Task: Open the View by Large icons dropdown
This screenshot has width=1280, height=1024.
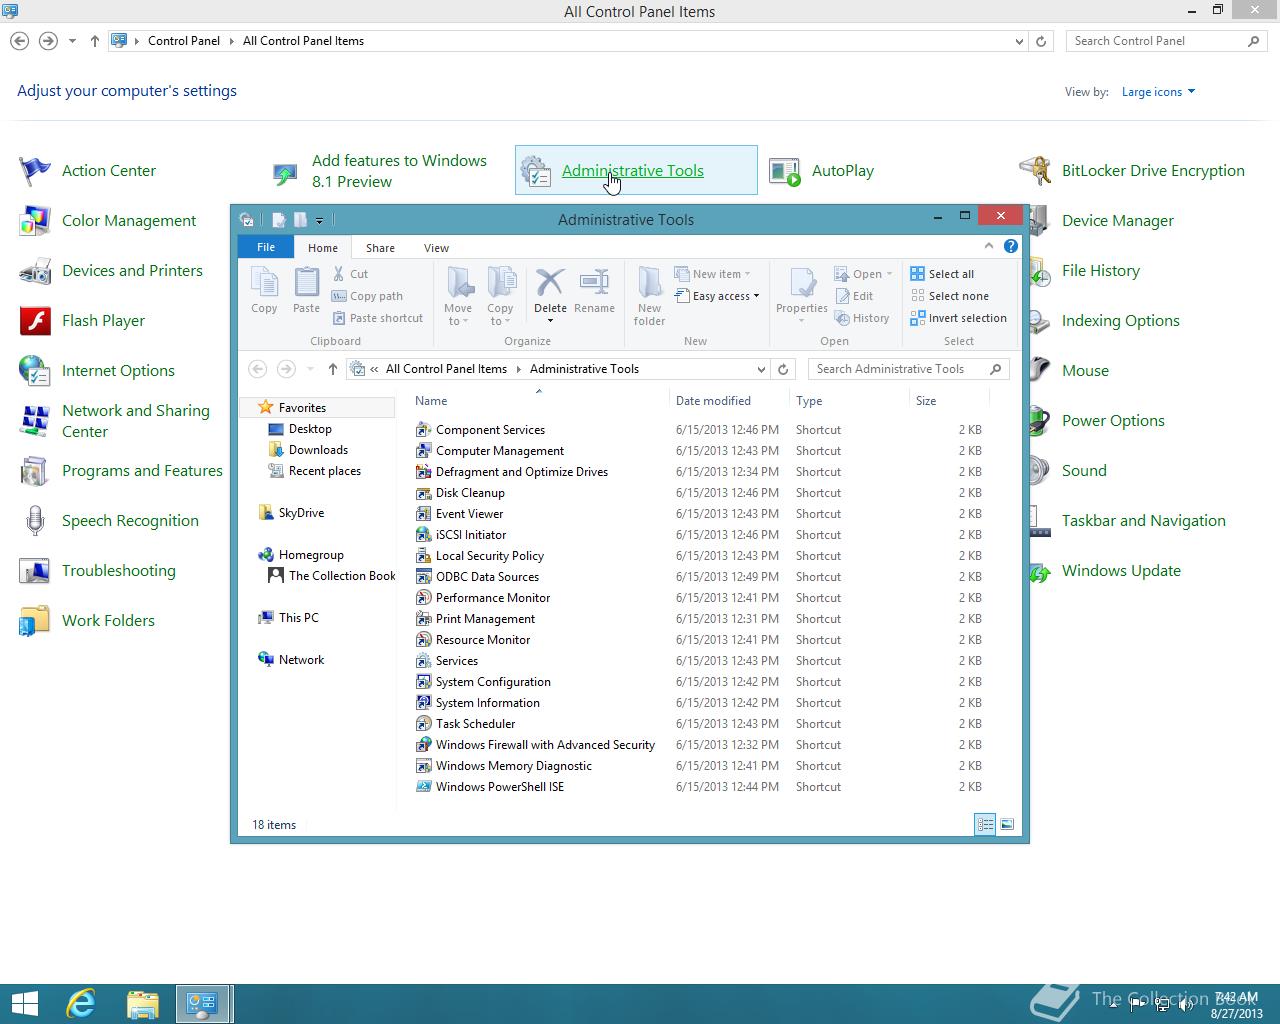Action: (x=1158, y=92)
